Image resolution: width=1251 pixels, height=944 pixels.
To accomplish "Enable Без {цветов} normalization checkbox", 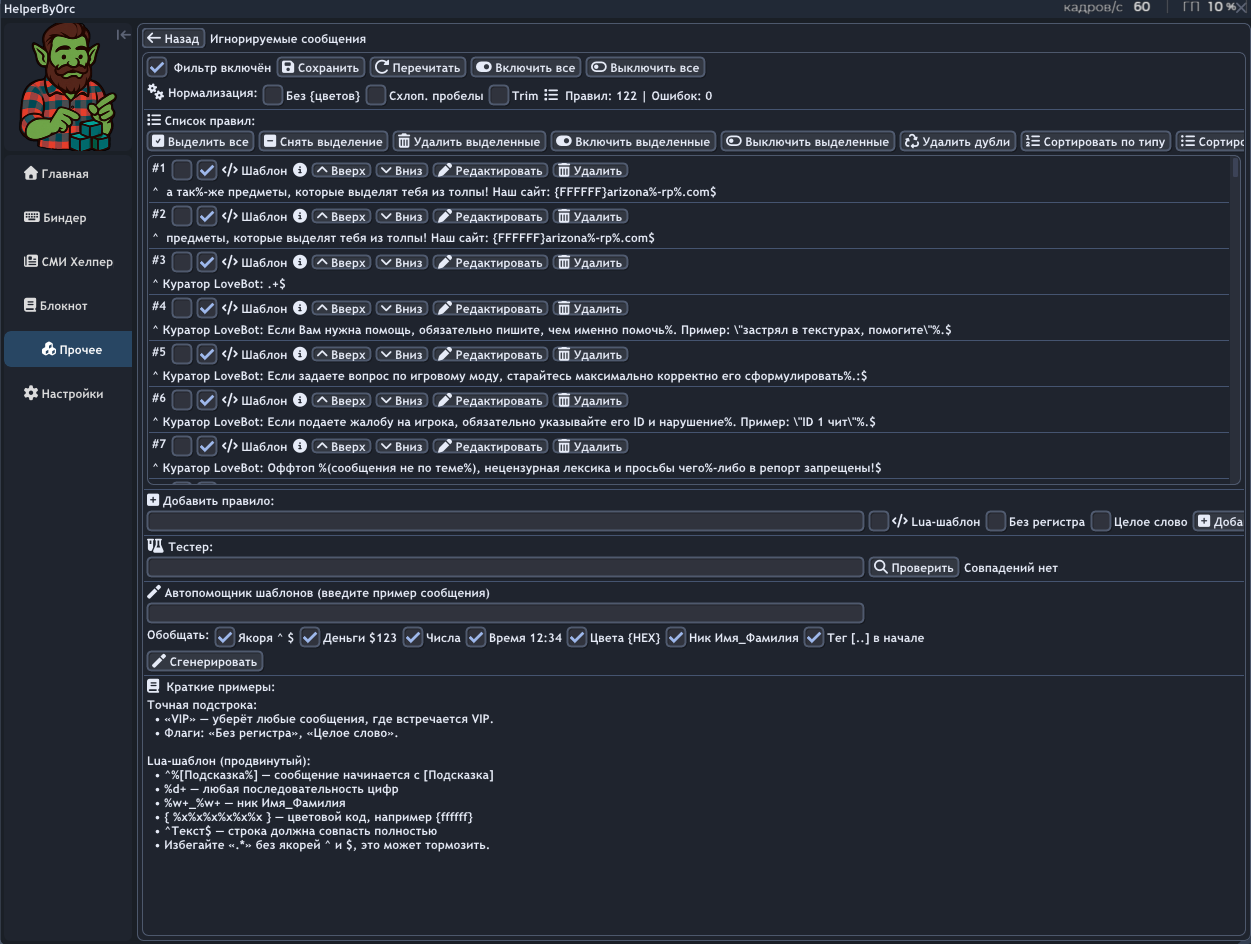I will [273, 96].
